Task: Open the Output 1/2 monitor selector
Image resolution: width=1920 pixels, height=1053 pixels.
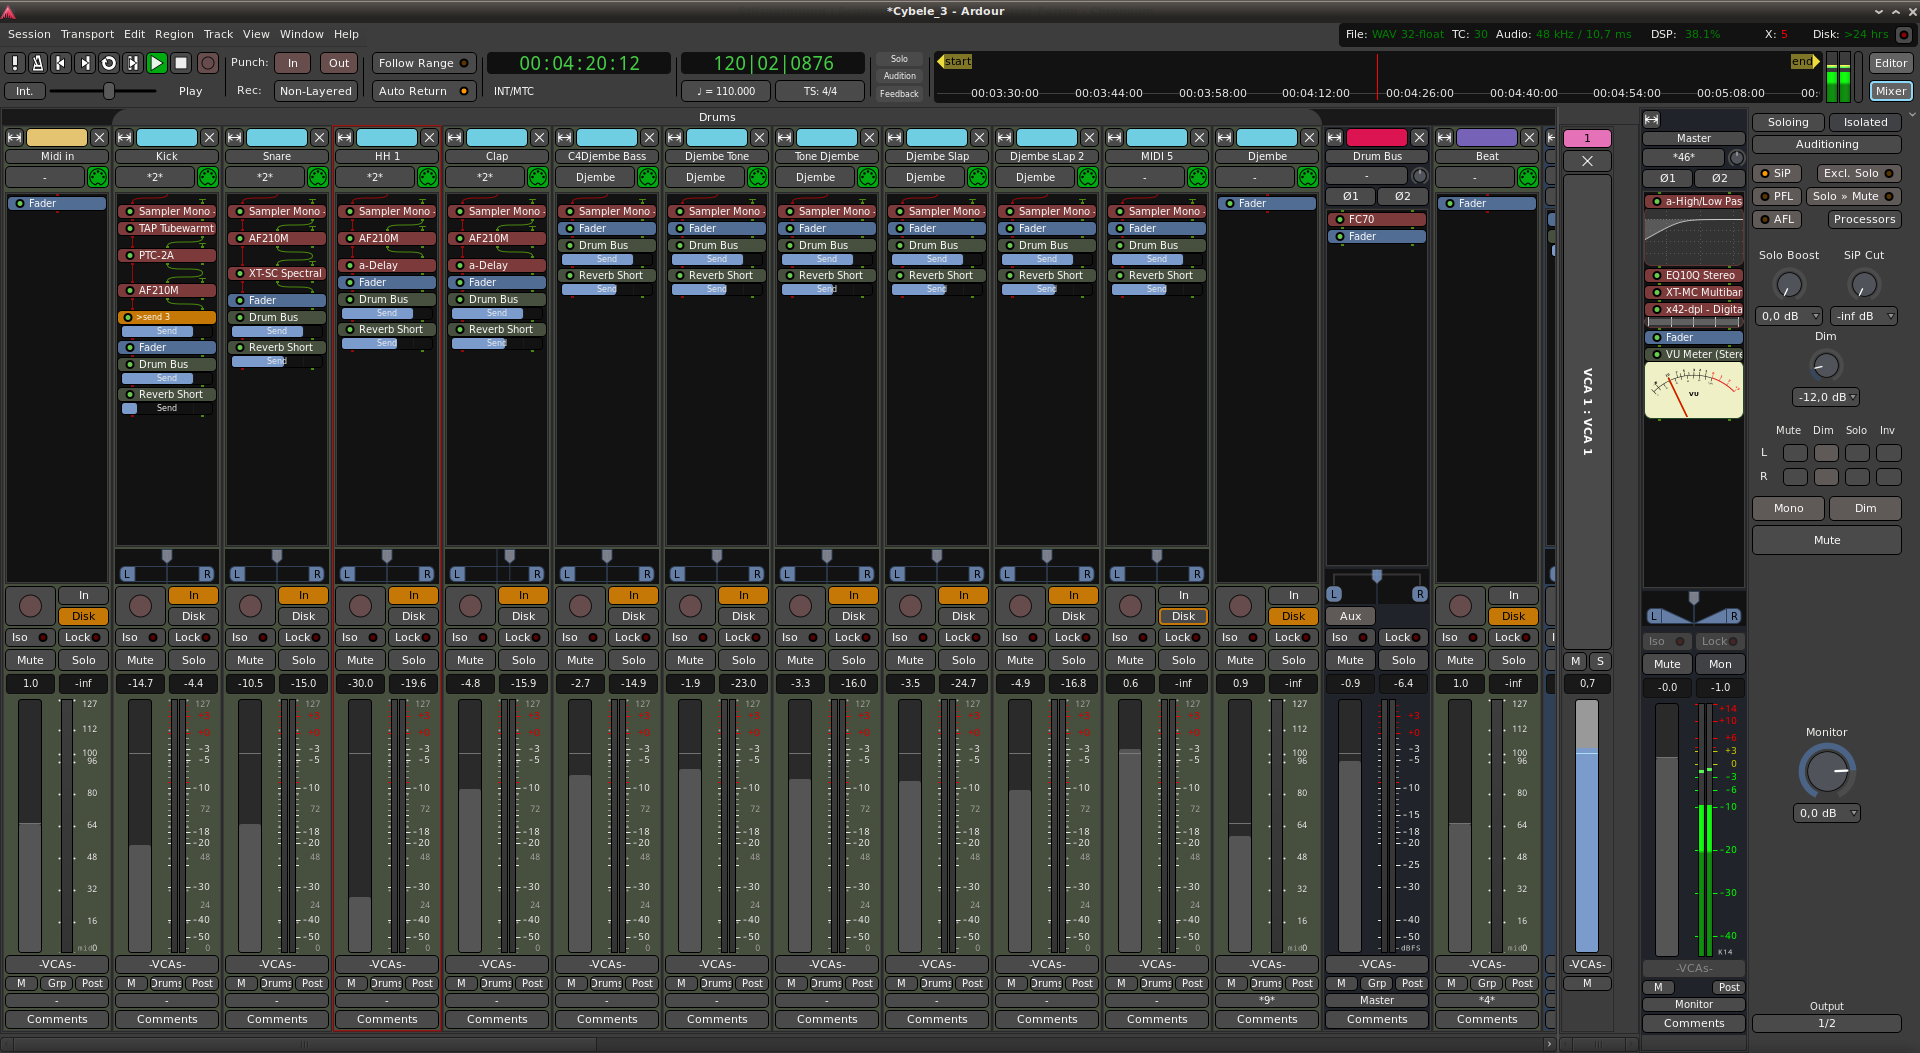Action: click(x=1826, y=1023)
